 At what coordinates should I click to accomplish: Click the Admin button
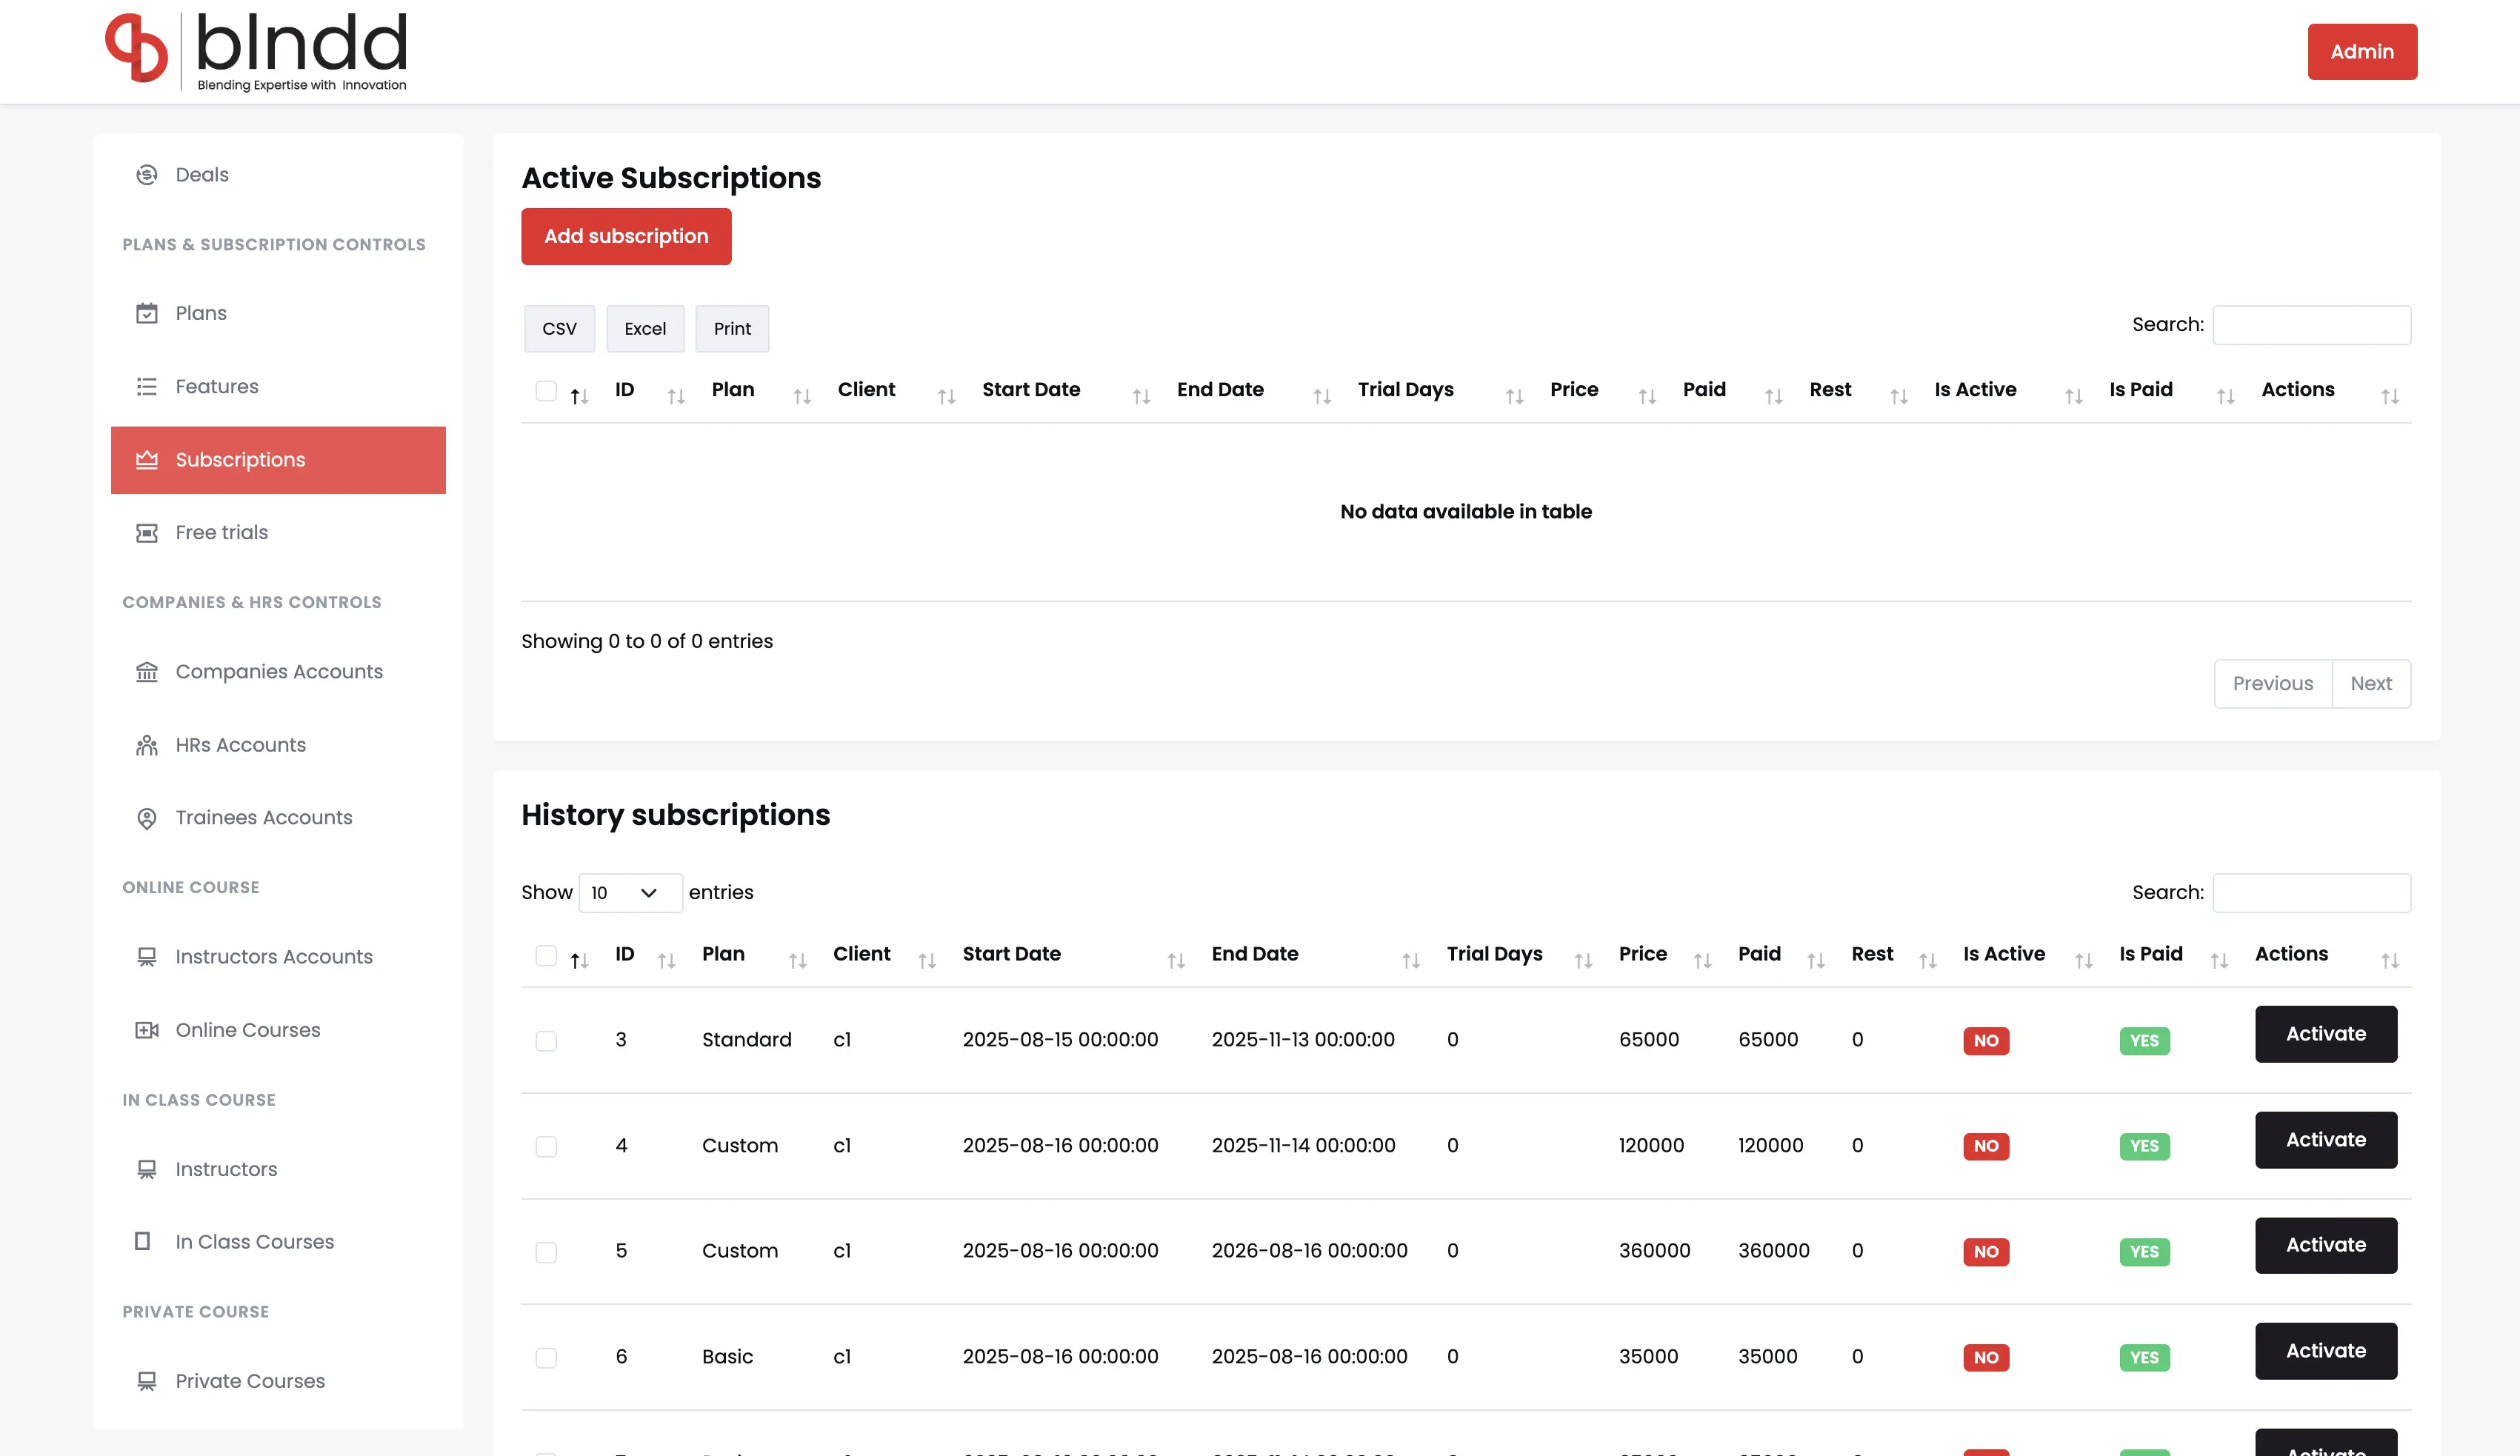click(x=2362, y=51)
